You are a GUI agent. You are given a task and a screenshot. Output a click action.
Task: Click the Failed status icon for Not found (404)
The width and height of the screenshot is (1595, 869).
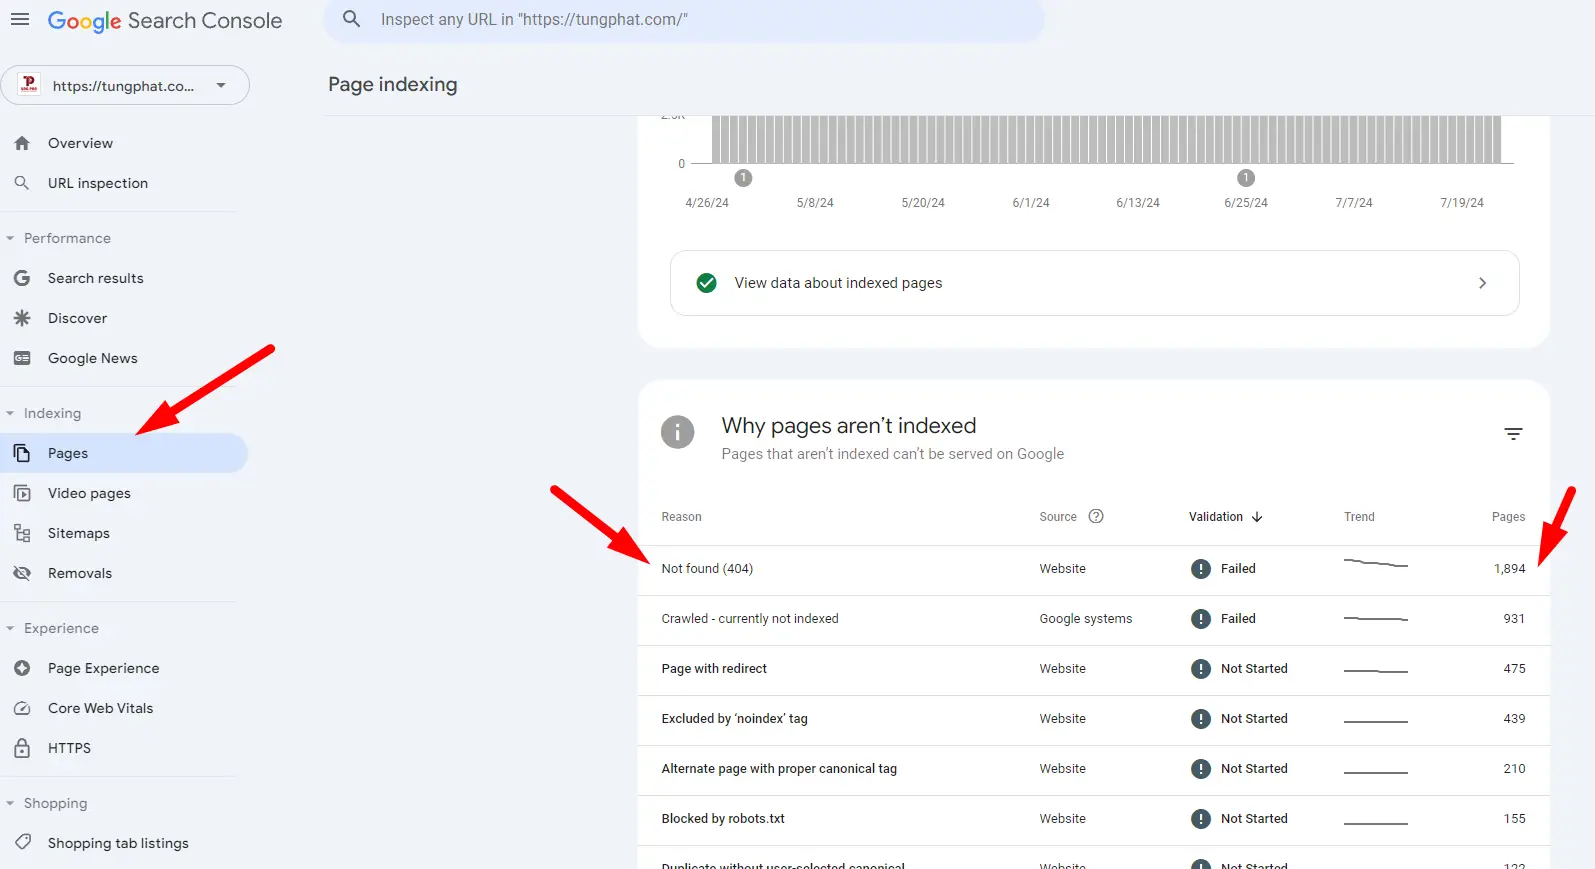[1201, 569]
